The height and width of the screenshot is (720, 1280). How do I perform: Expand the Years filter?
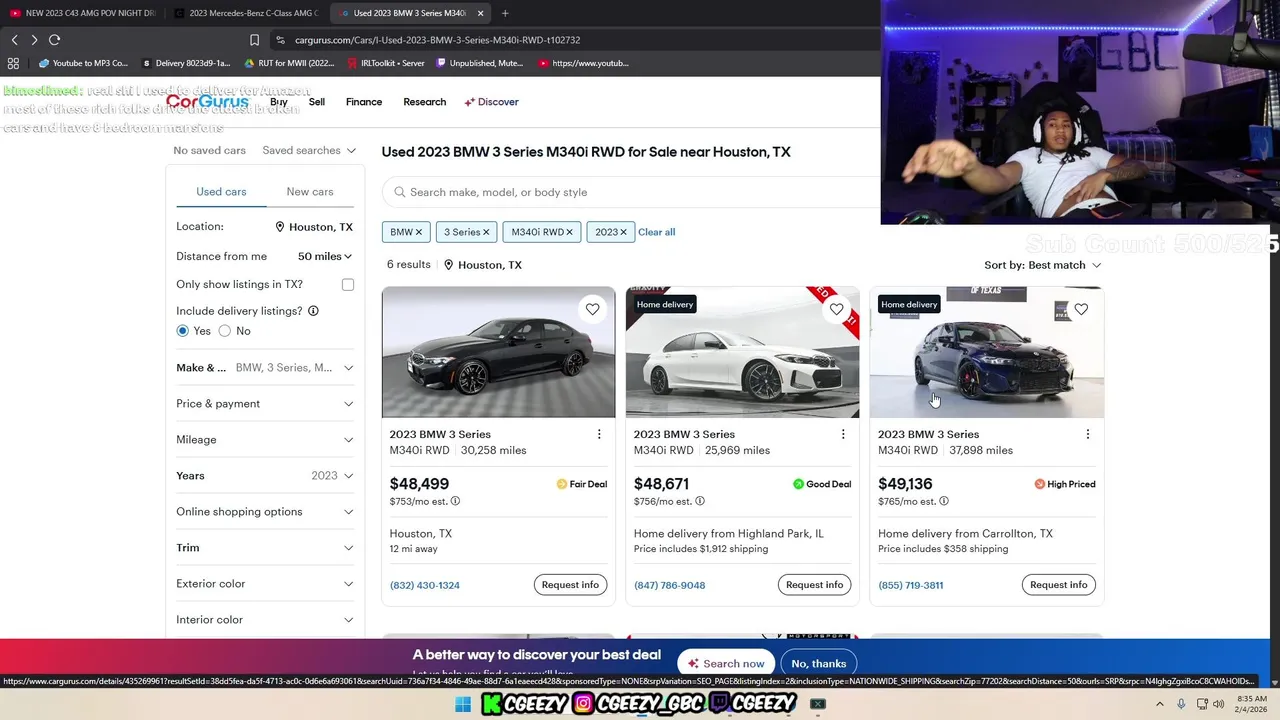pyautogui.click(x=265, y=476)
